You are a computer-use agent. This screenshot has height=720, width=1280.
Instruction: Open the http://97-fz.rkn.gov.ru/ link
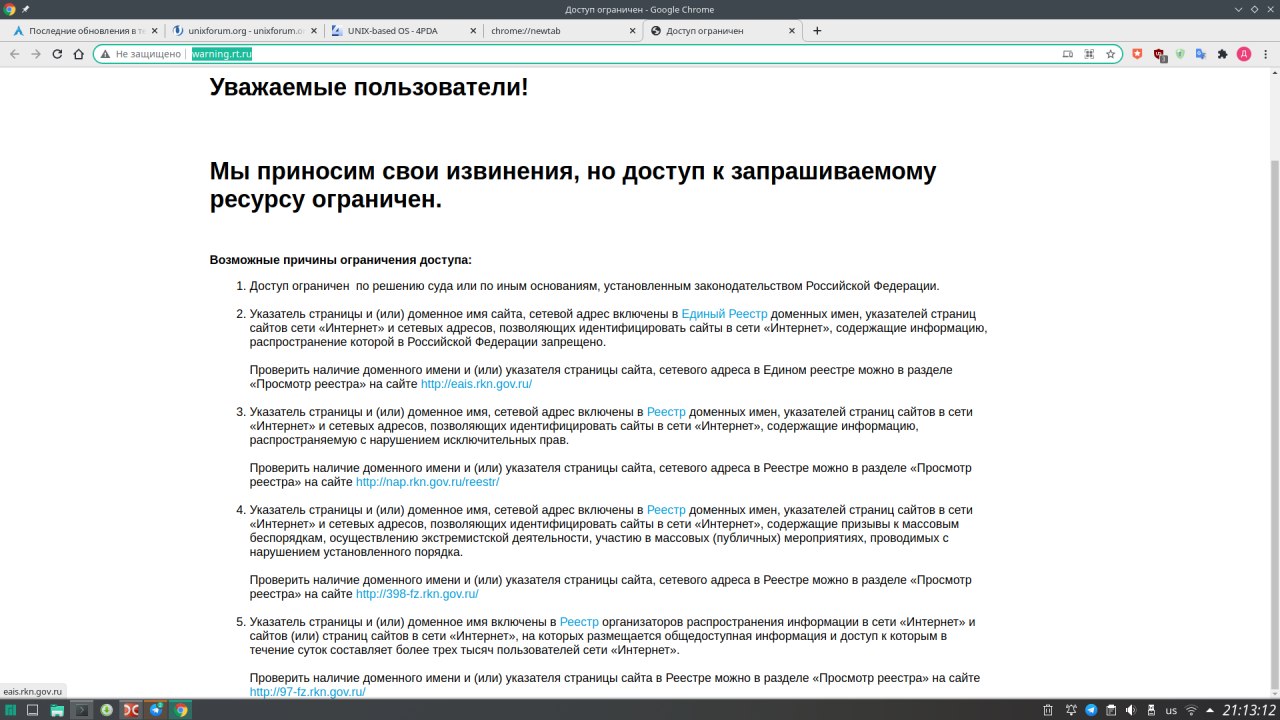(308, 692)
